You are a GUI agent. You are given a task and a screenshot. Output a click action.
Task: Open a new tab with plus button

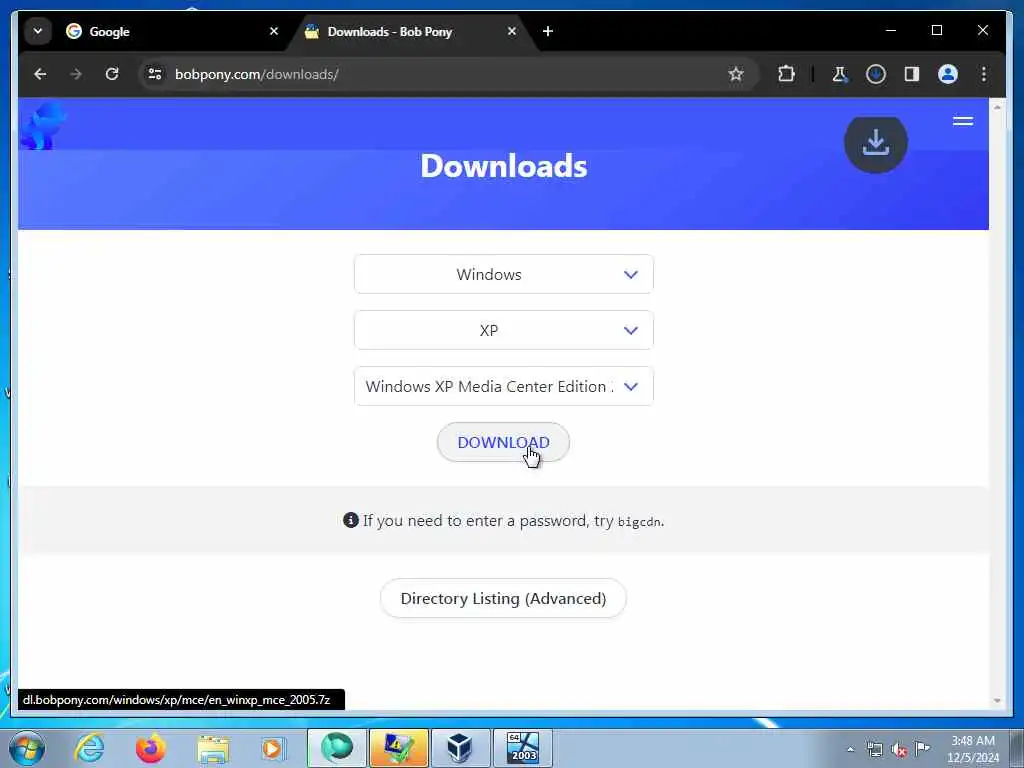548,31
